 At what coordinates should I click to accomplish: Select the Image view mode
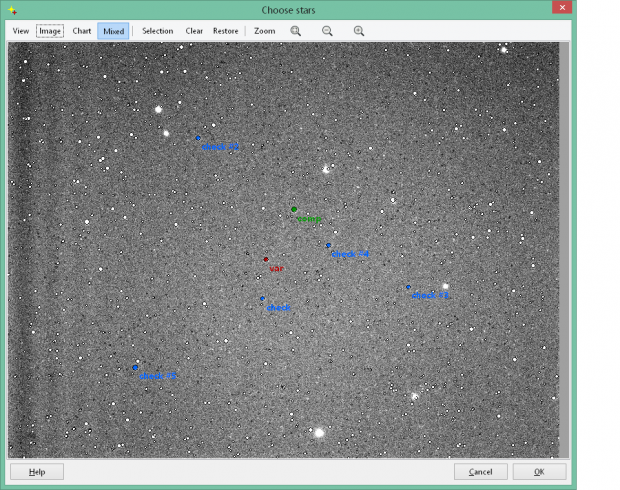(50, 31)
